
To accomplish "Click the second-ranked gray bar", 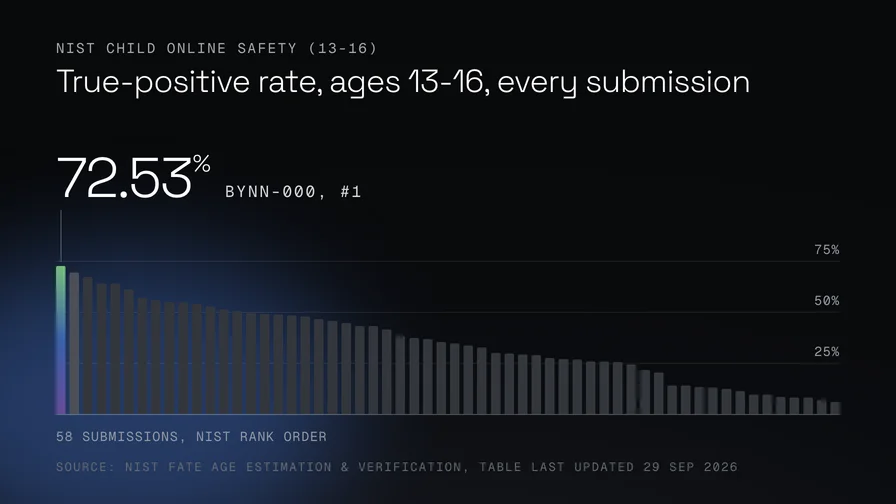I will pyautogui.click(x=74, y=343).
